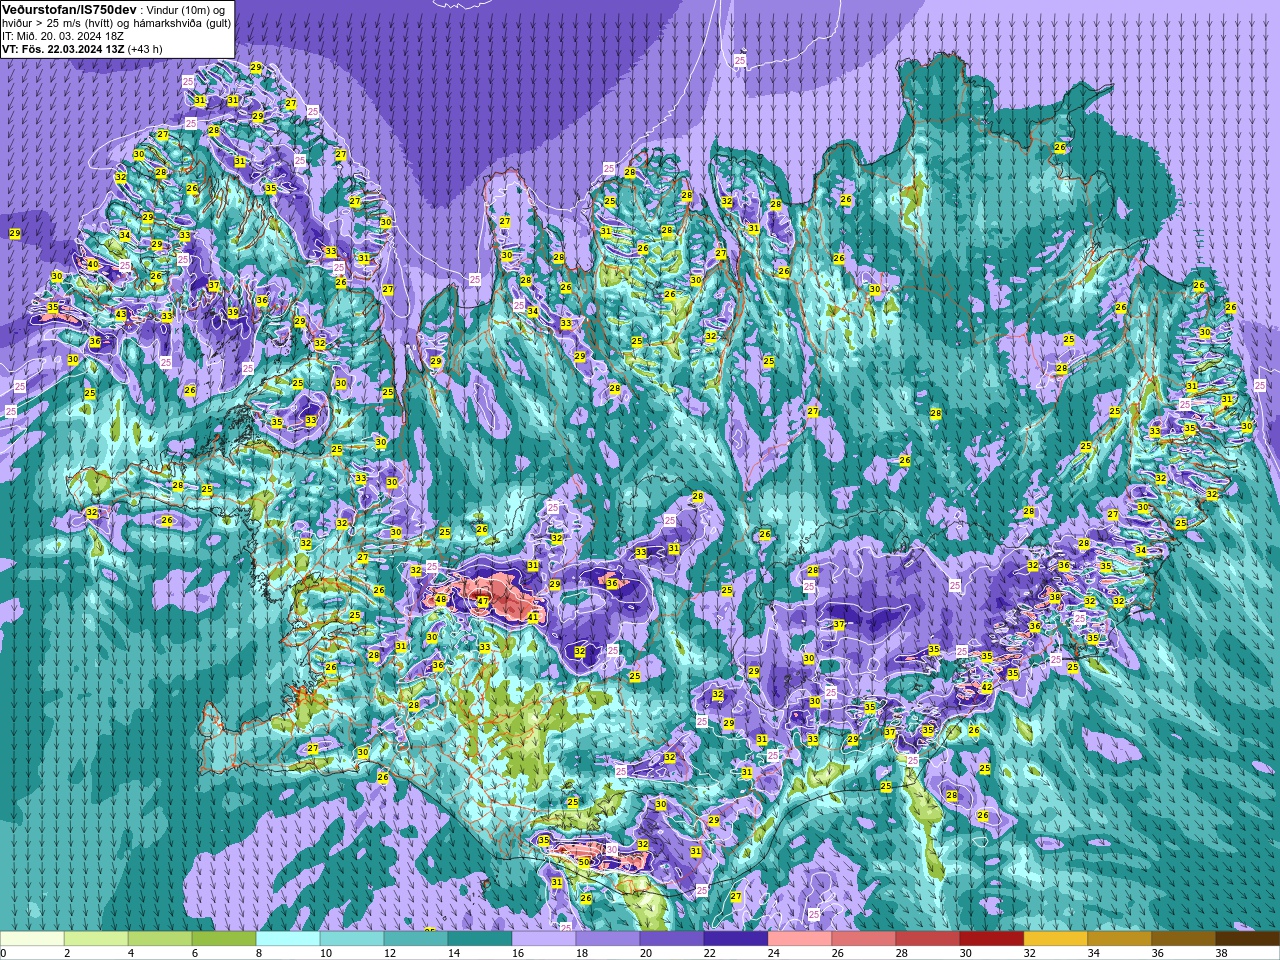Pick the 10–12 m/s turquoise legend swatch
The image size is (1280, 960).
click(352, 939)
